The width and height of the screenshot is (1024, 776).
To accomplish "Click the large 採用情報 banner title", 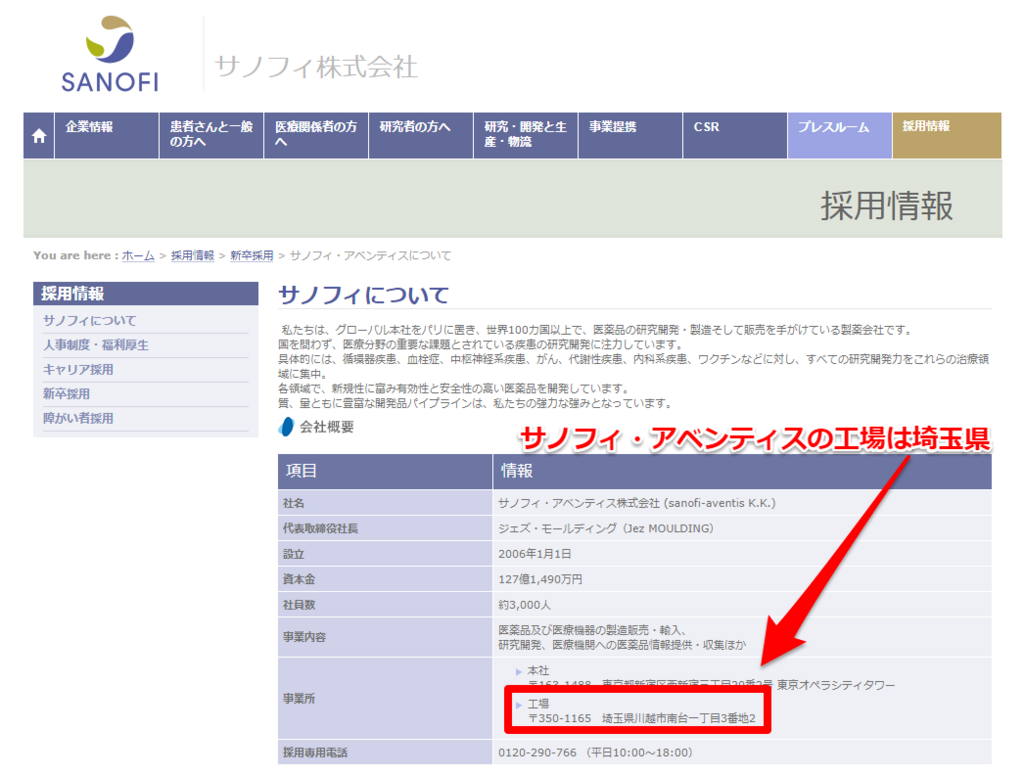I will (887, 206).
